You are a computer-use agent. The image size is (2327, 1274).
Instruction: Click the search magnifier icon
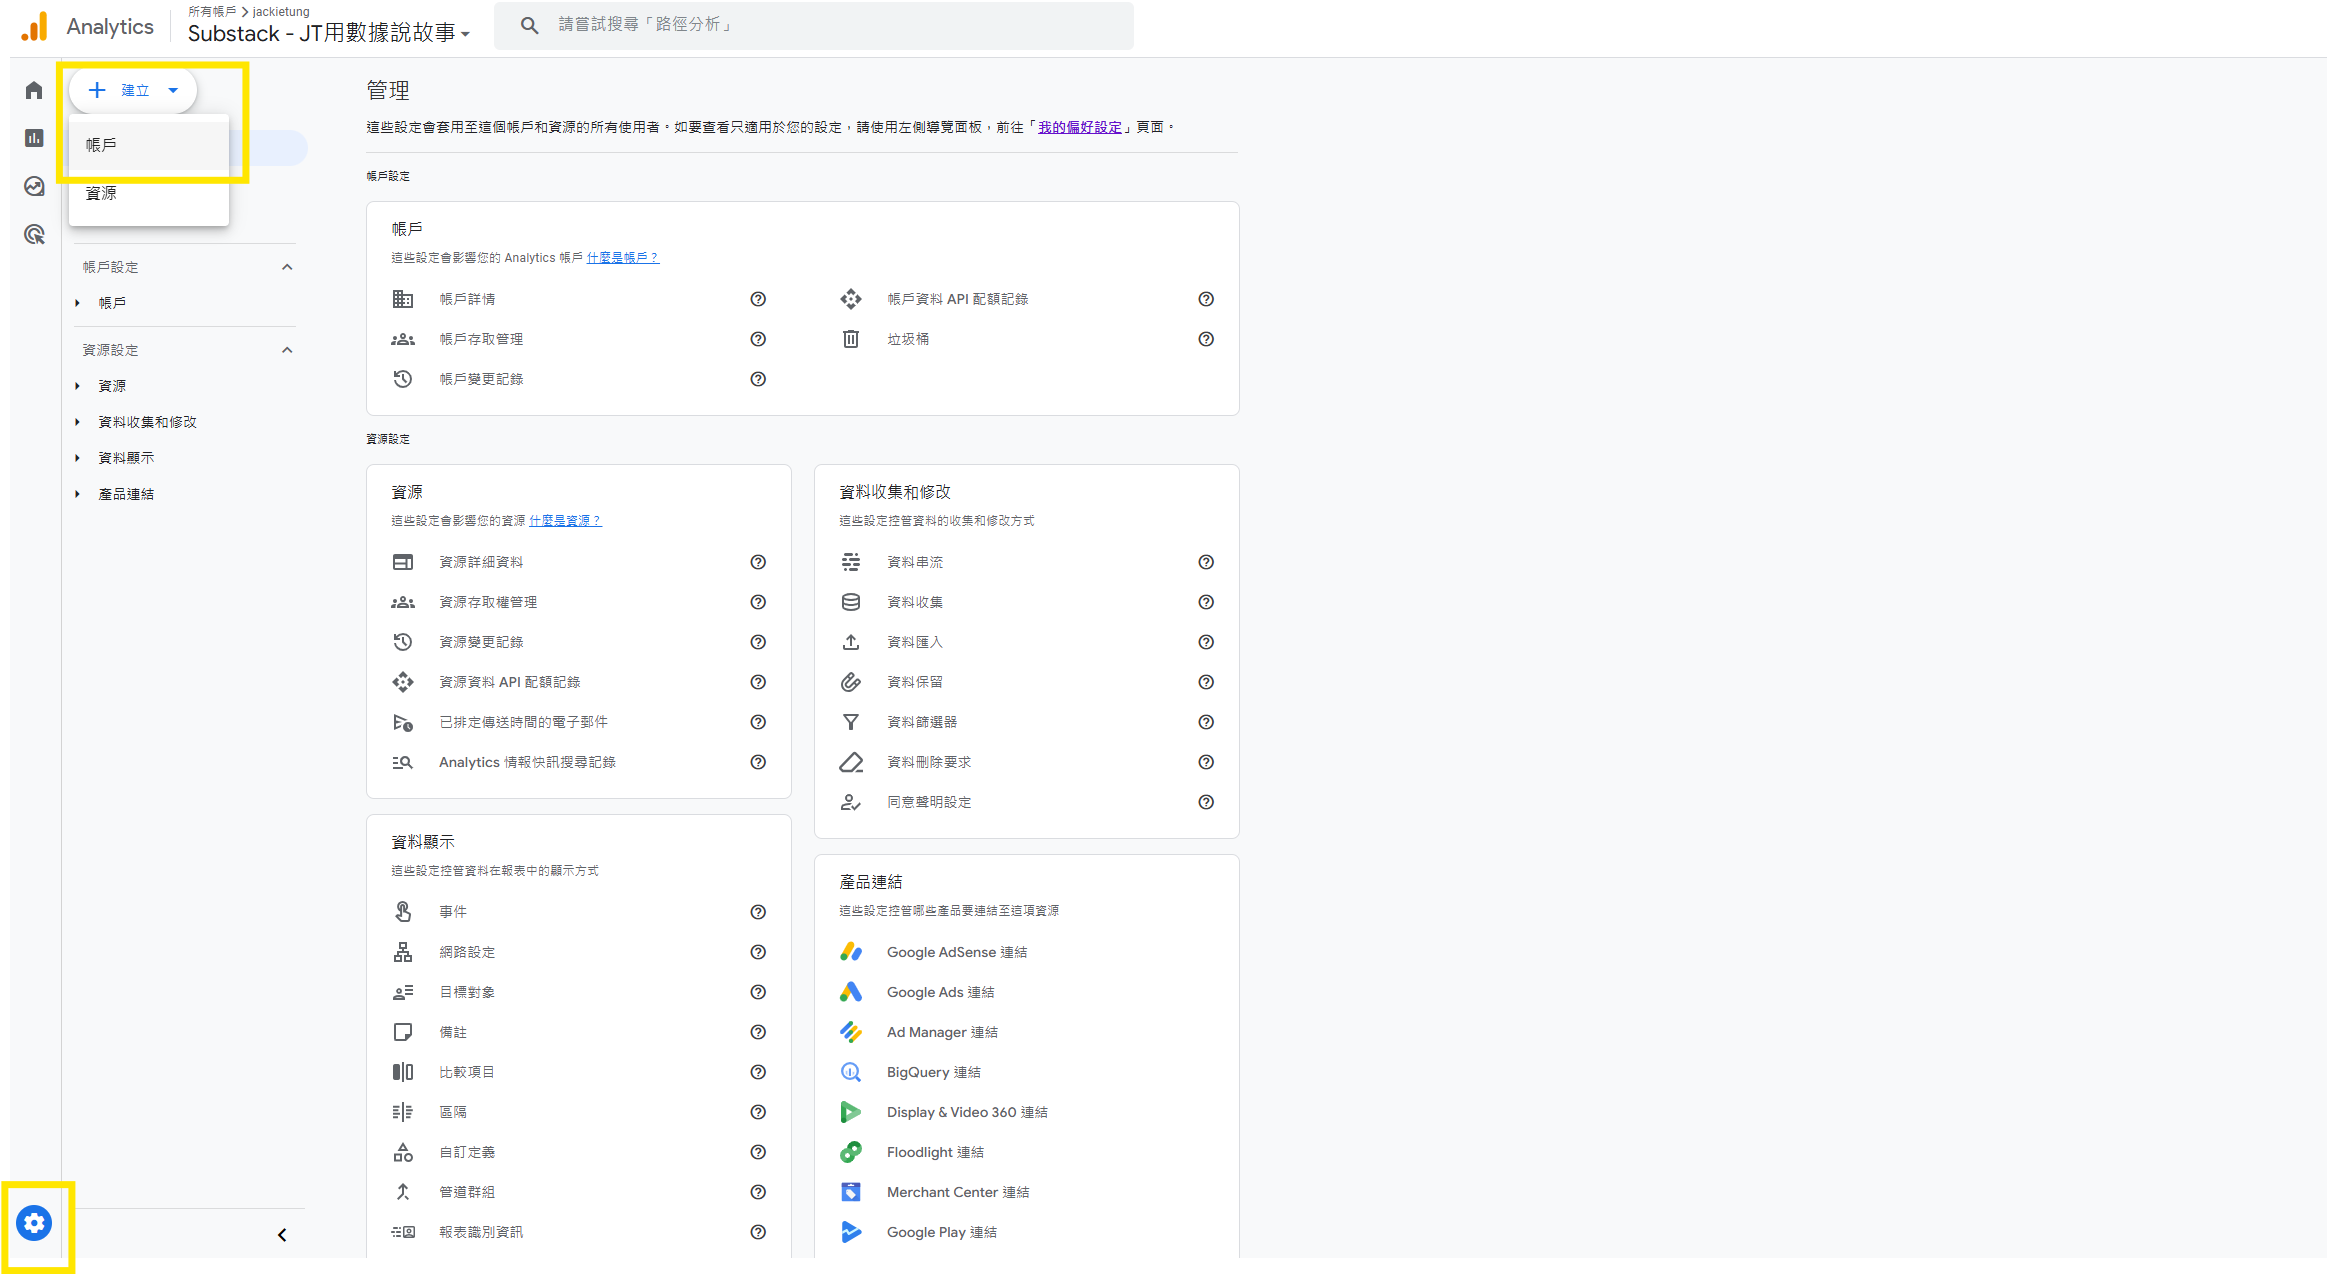[x=530, y=25]
